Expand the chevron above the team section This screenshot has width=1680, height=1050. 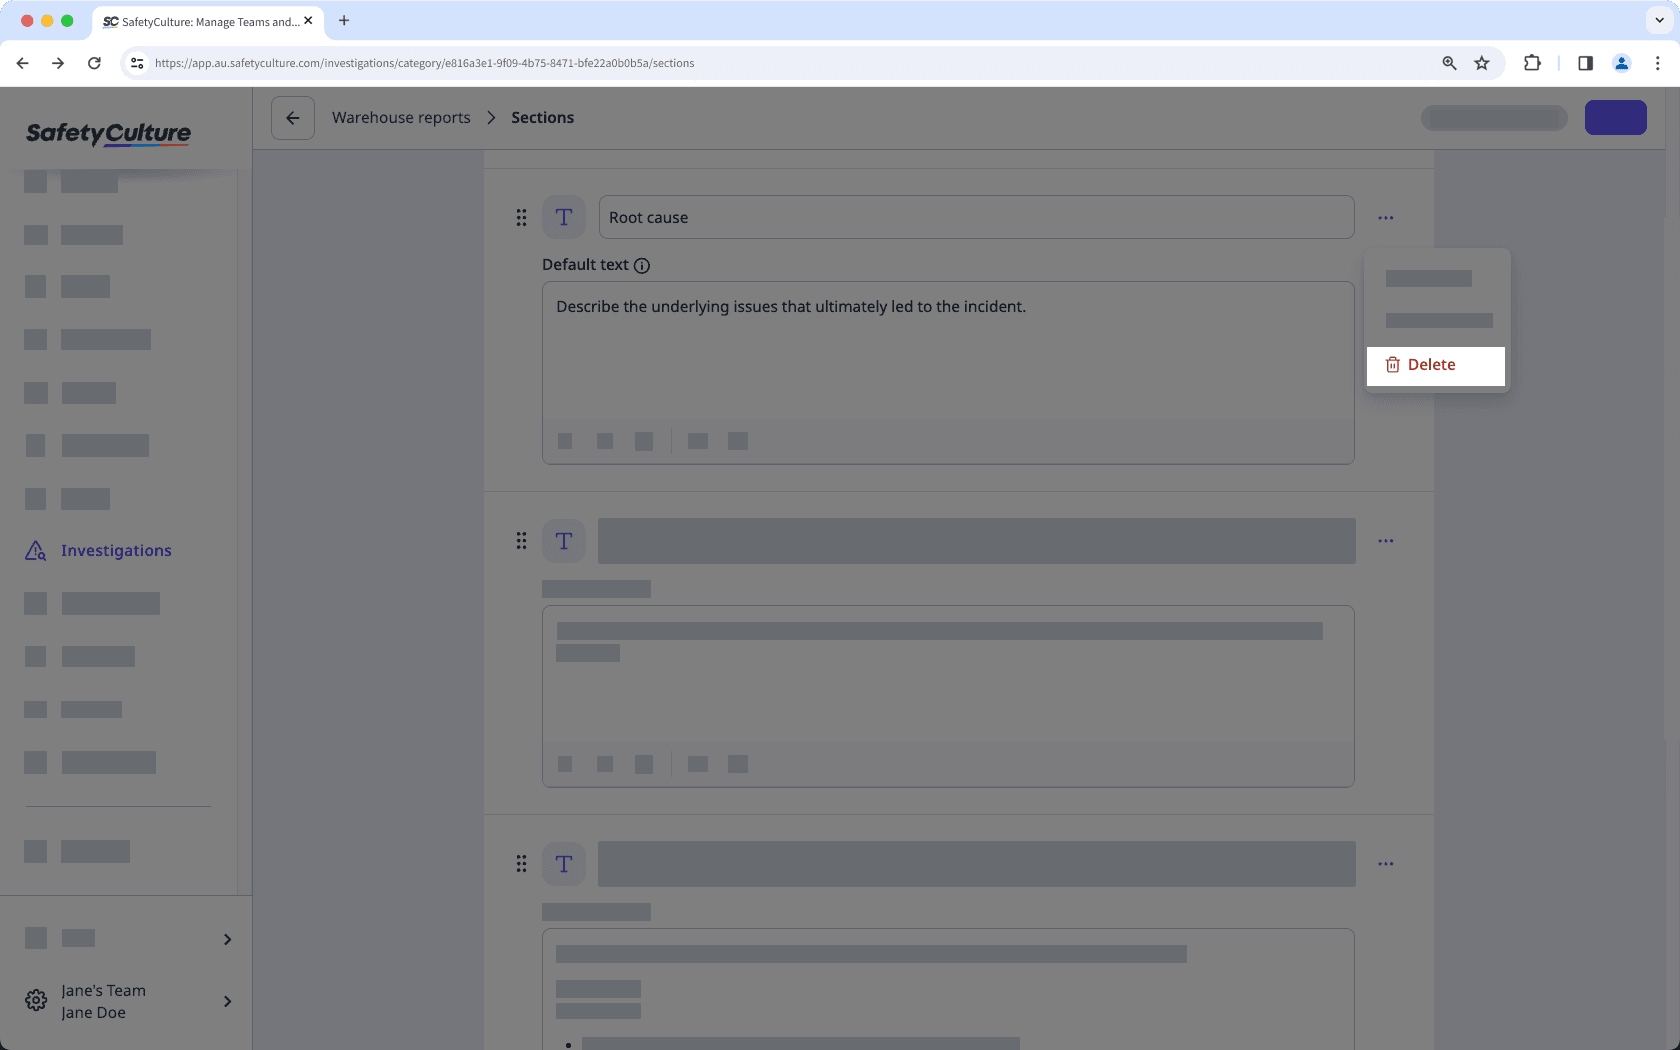pos(227,939)
